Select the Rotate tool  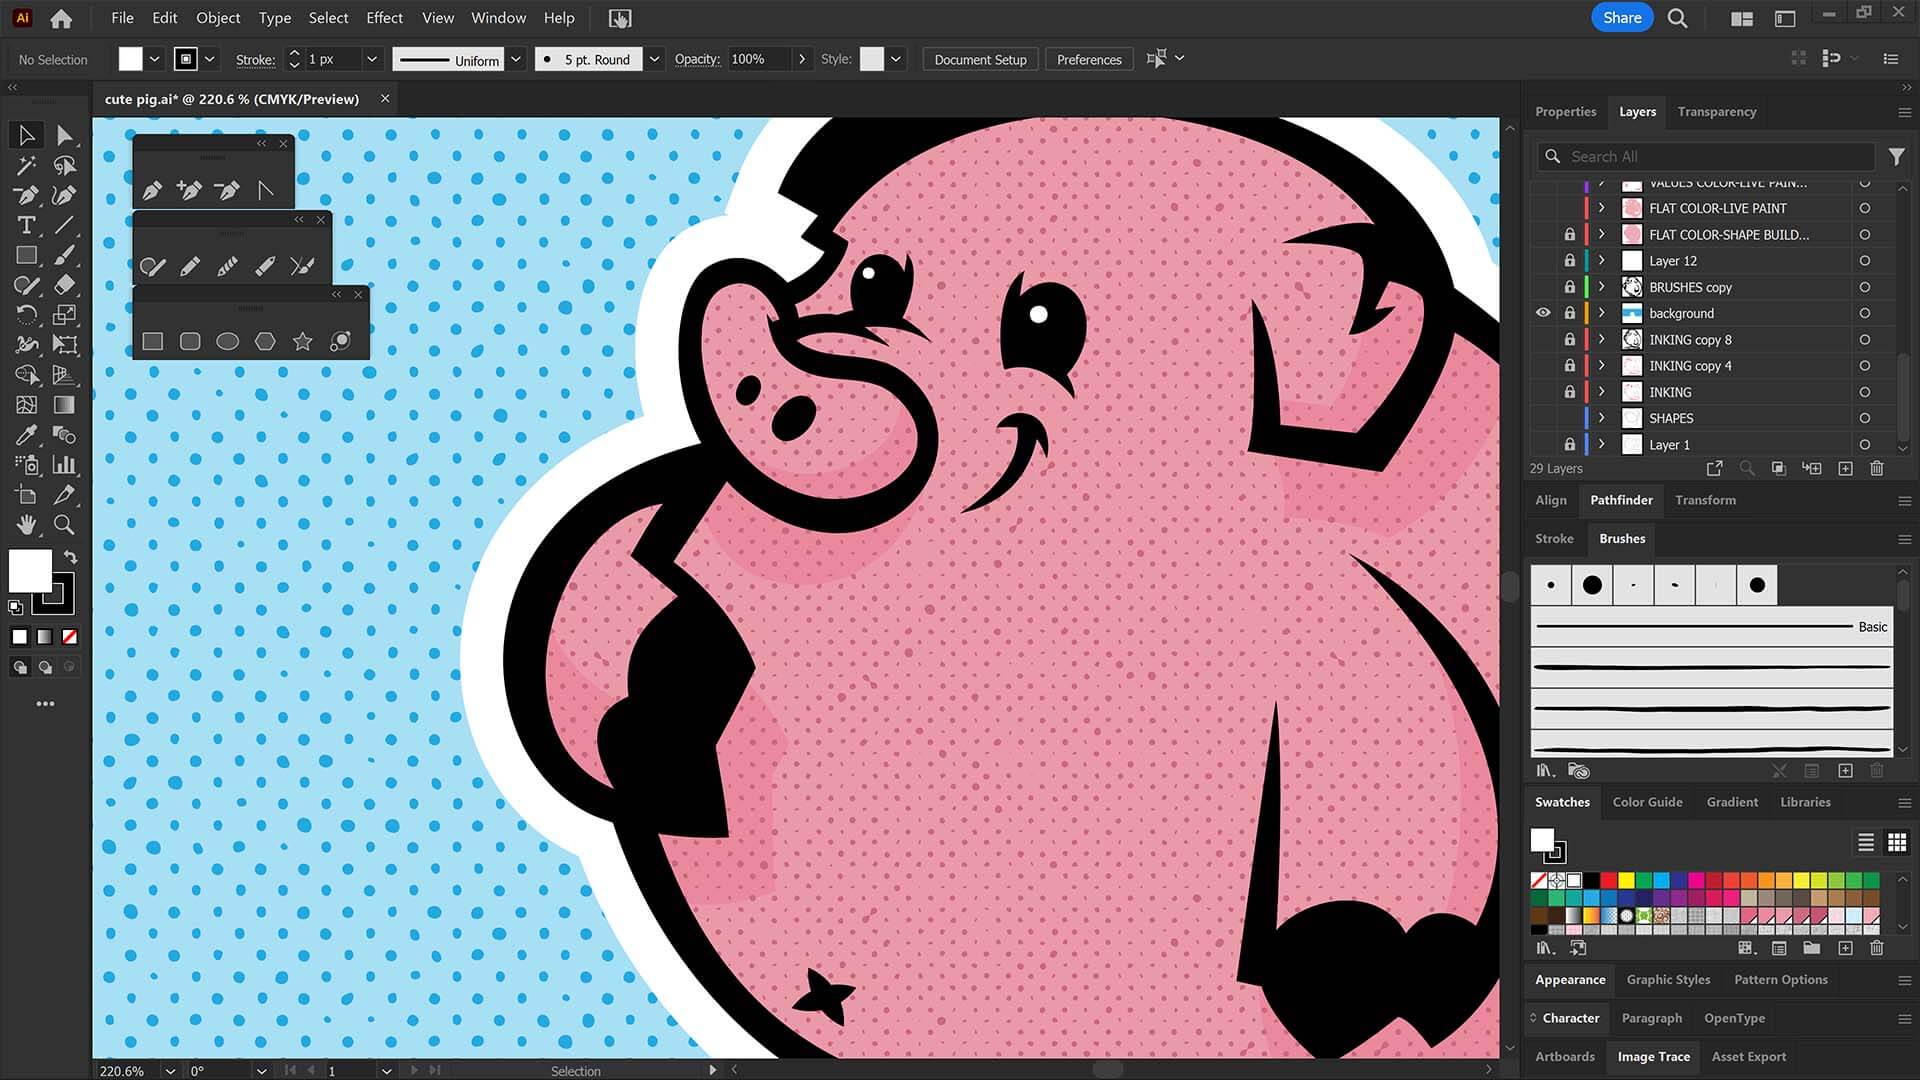[26, 315]
